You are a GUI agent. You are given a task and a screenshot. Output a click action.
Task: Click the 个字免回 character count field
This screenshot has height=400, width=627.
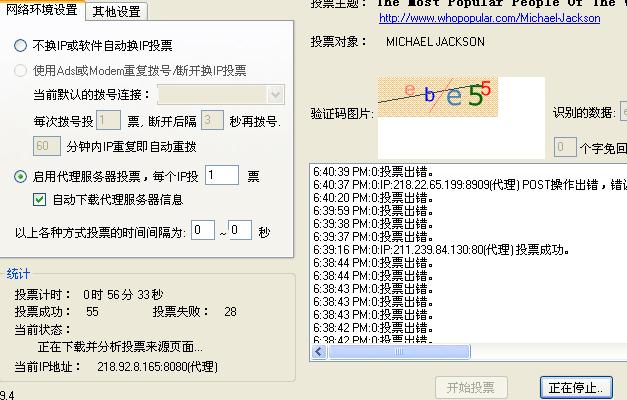[565, 148]
